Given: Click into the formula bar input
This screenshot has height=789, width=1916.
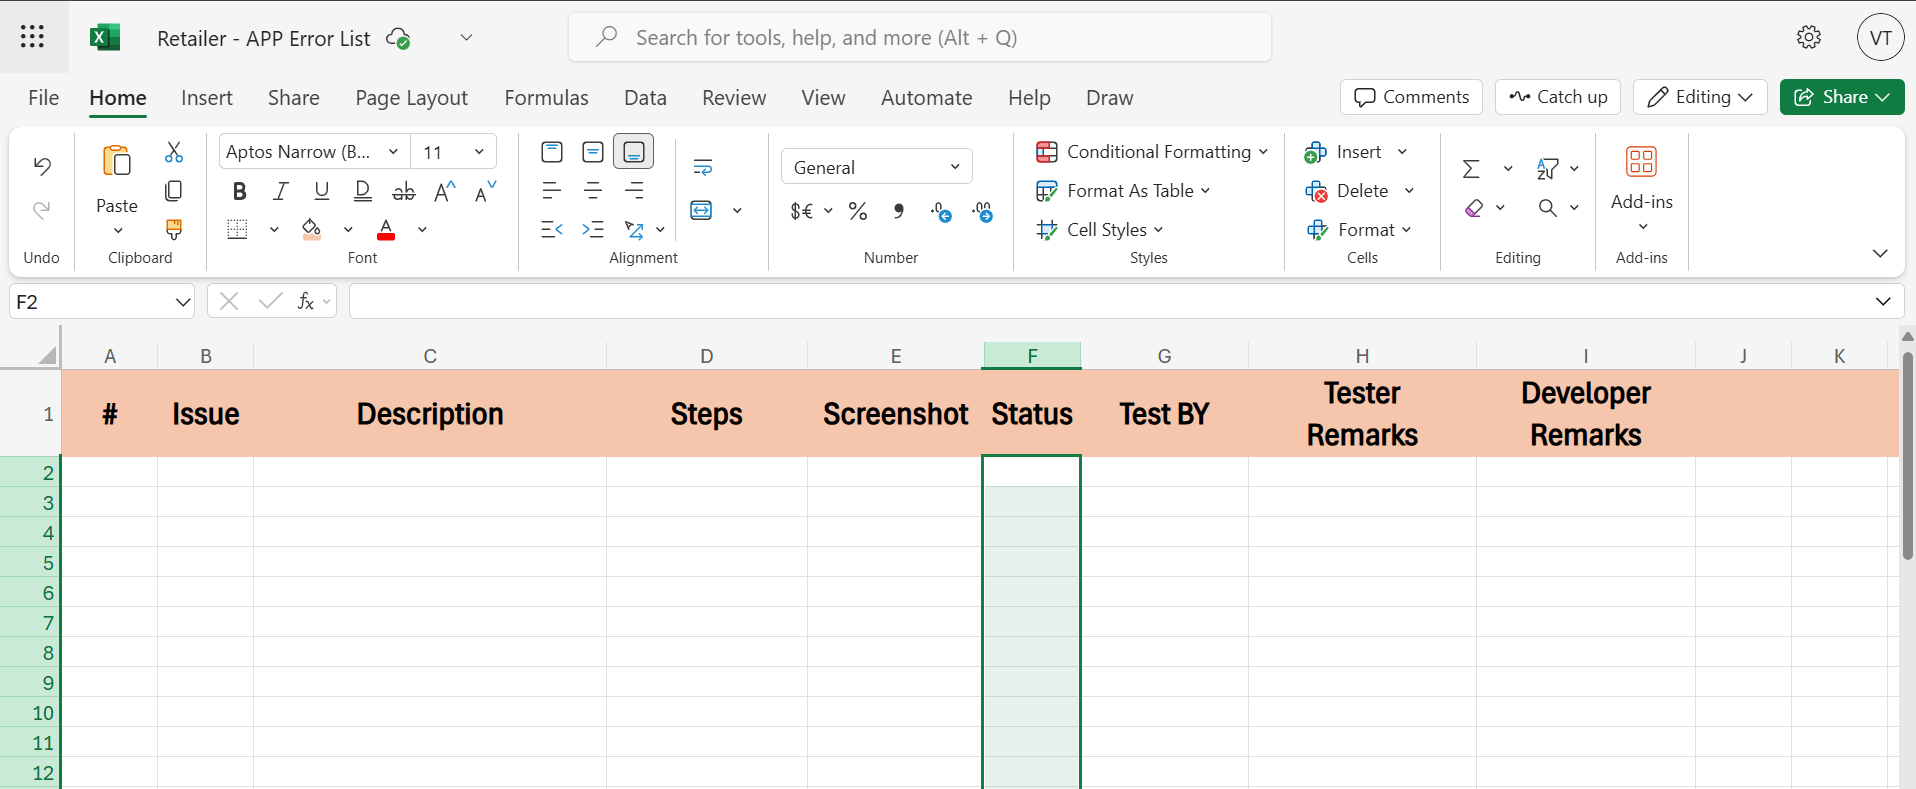Looking at the screenshot, I should 1100,302.
